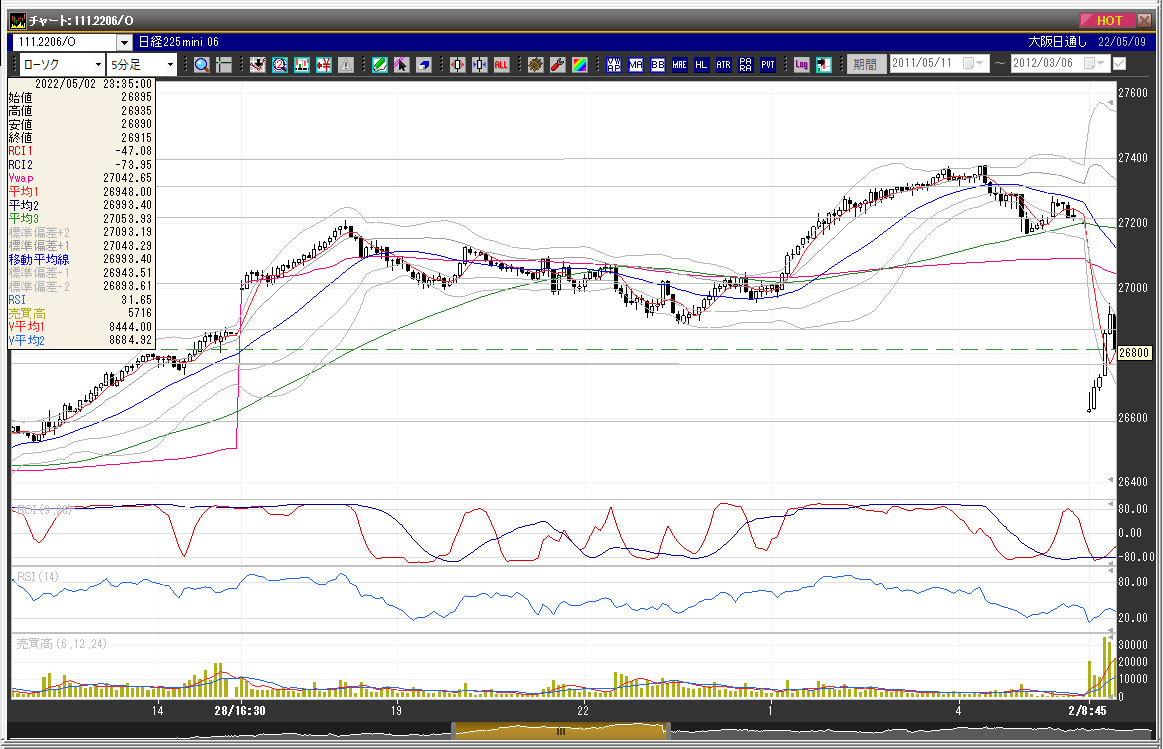Open the 5分足 timeframe dropdown
The height and width of the screenshot is (749, 1163).
click(x=170, y=65)
